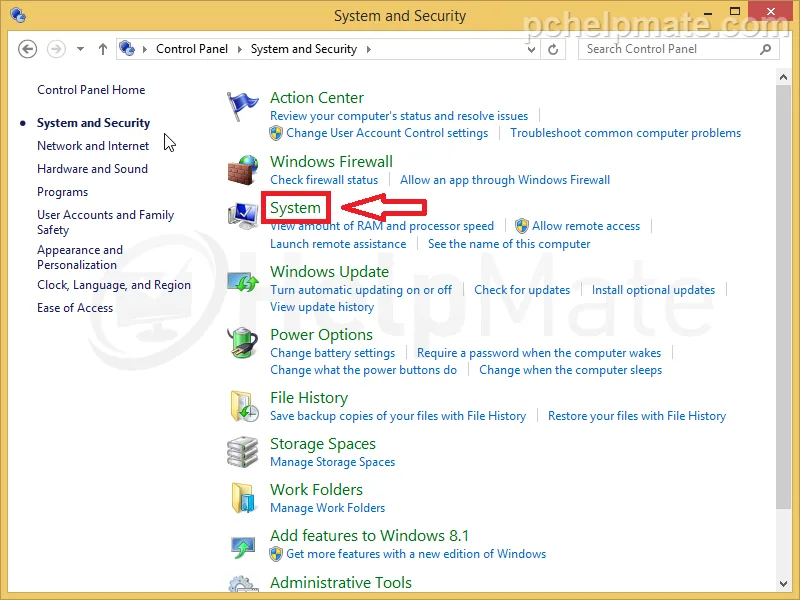Open the Work Folders heading
The image size is (800, 600).
coord(316,490)
